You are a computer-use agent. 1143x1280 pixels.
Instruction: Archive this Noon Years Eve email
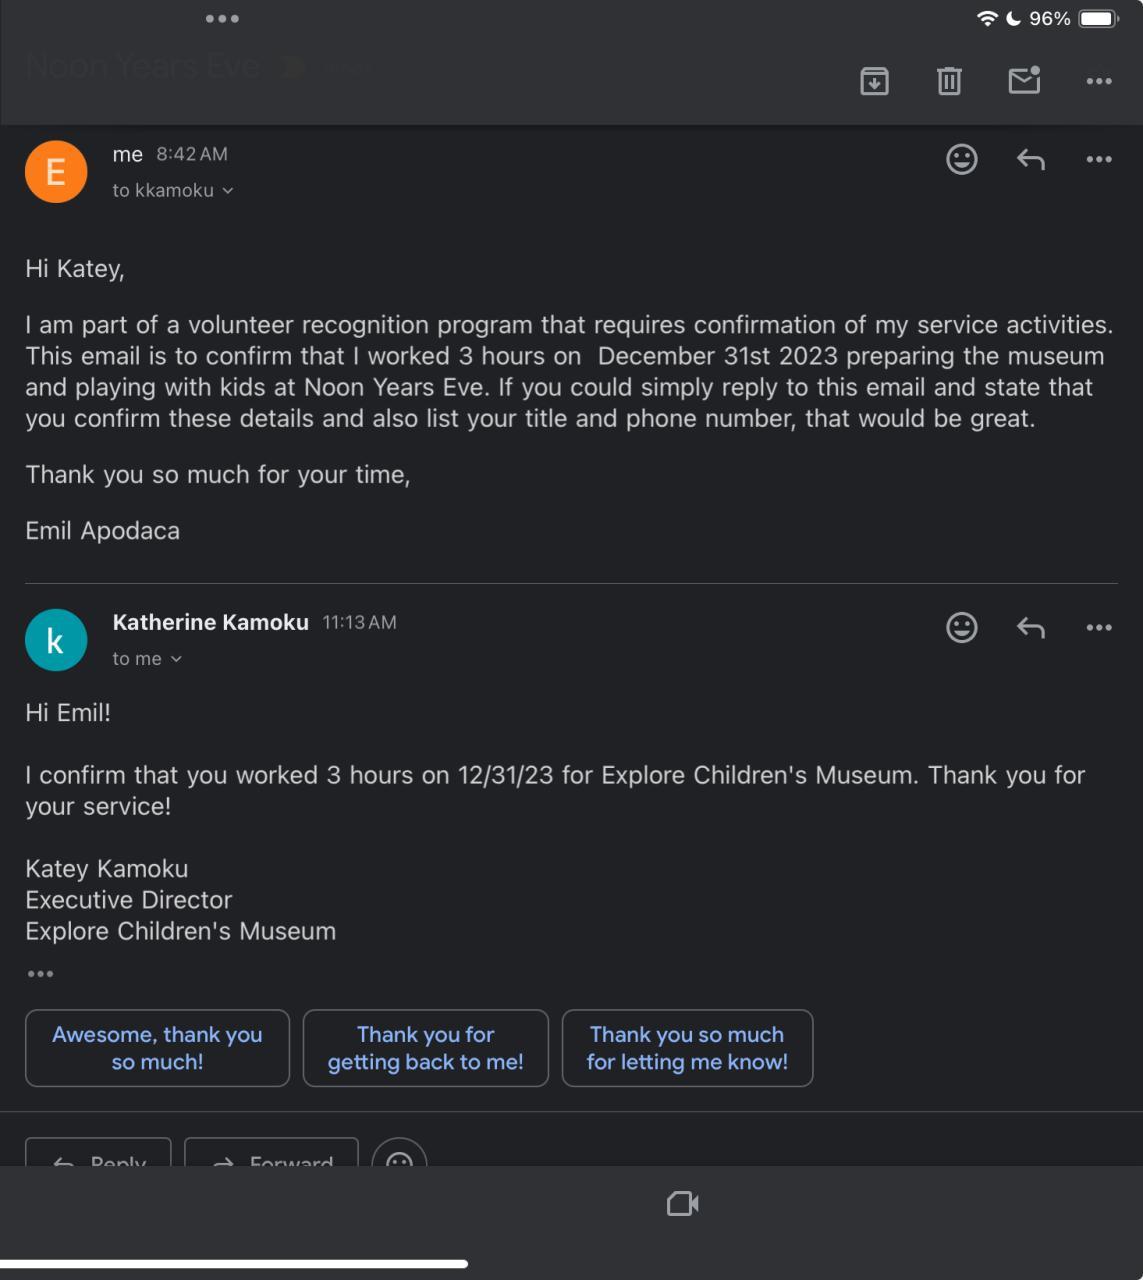point(874,81)
